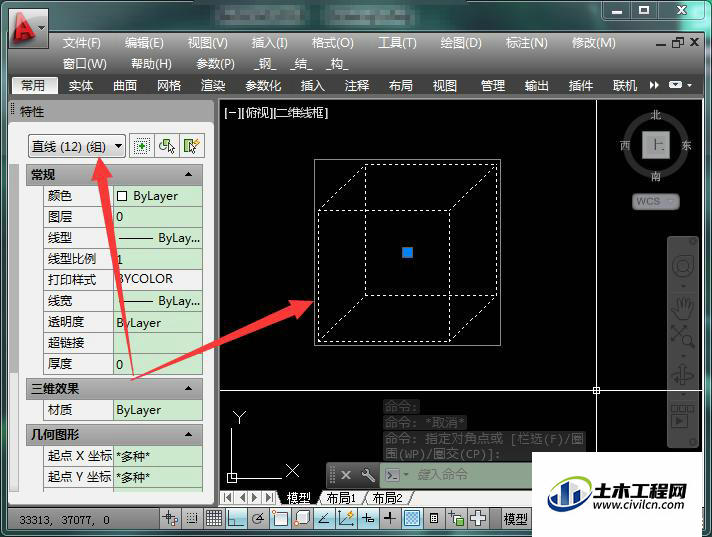Open the 绘图(D) menu
712x537 pixels.
[x=461, y=43]
